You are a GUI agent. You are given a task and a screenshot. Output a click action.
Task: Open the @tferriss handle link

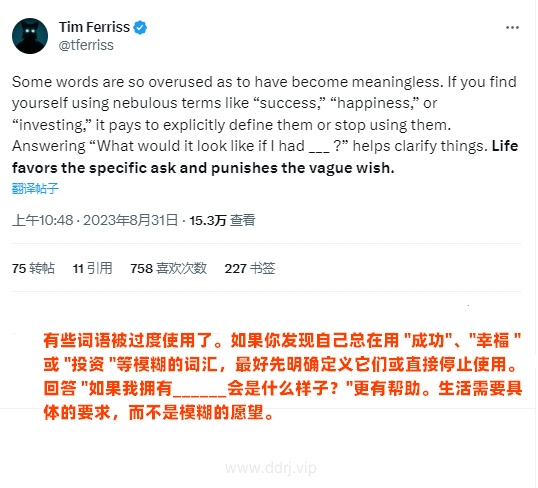pyautogui.click(x=86, y=45)
